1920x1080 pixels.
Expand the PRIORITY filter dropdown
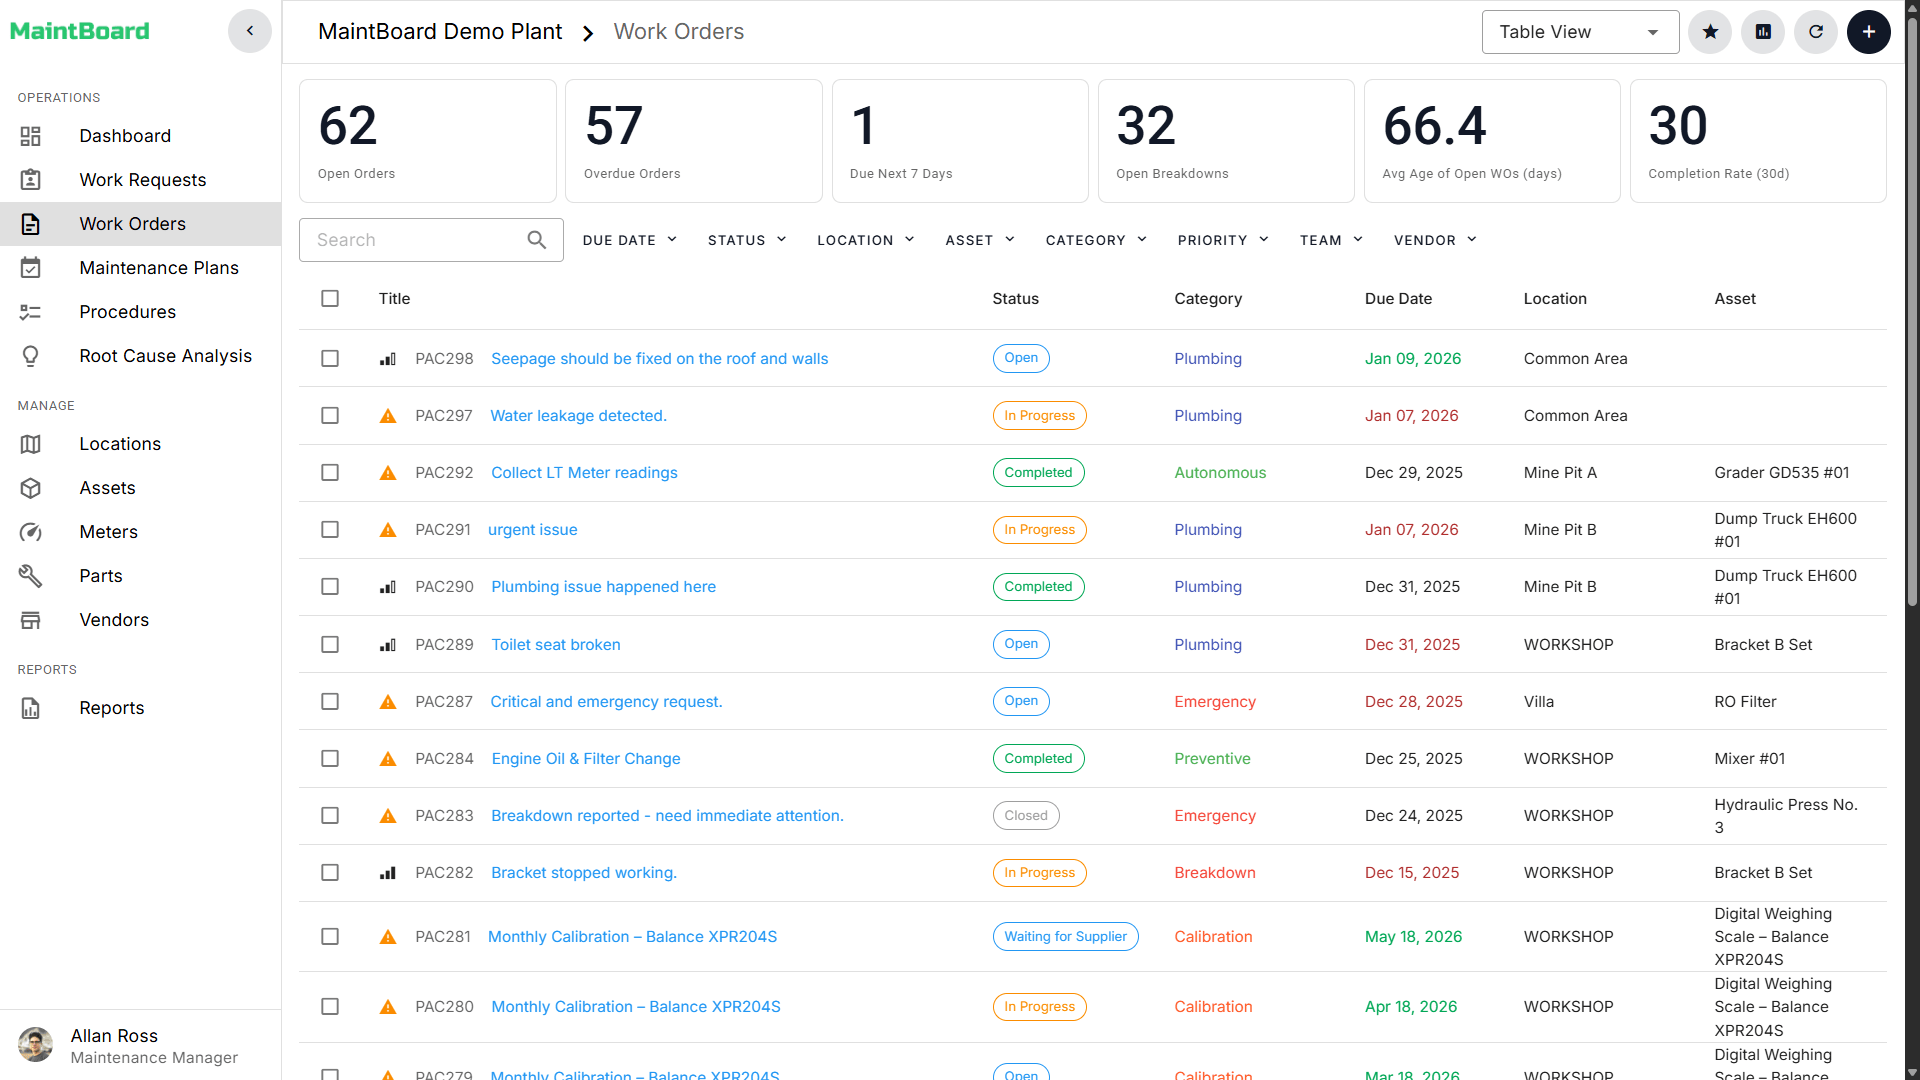(x=1223, y=240)
